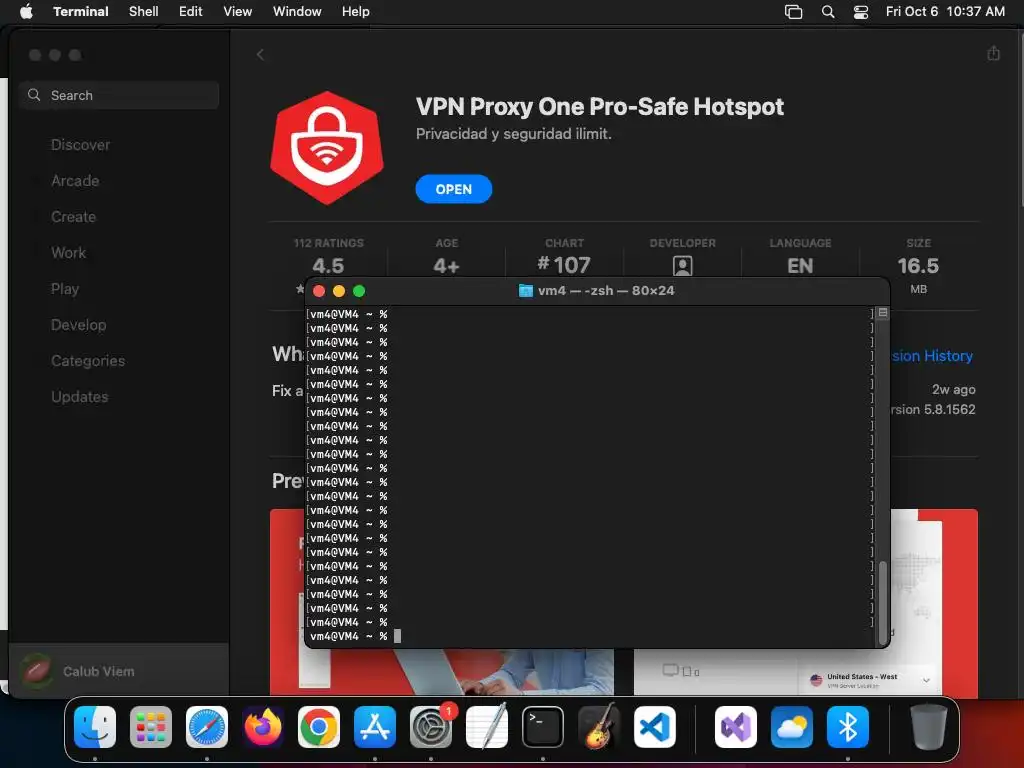1024x768 pixels.
Task: Open System Settings with badge in Dock
Action: coord(431,727)
